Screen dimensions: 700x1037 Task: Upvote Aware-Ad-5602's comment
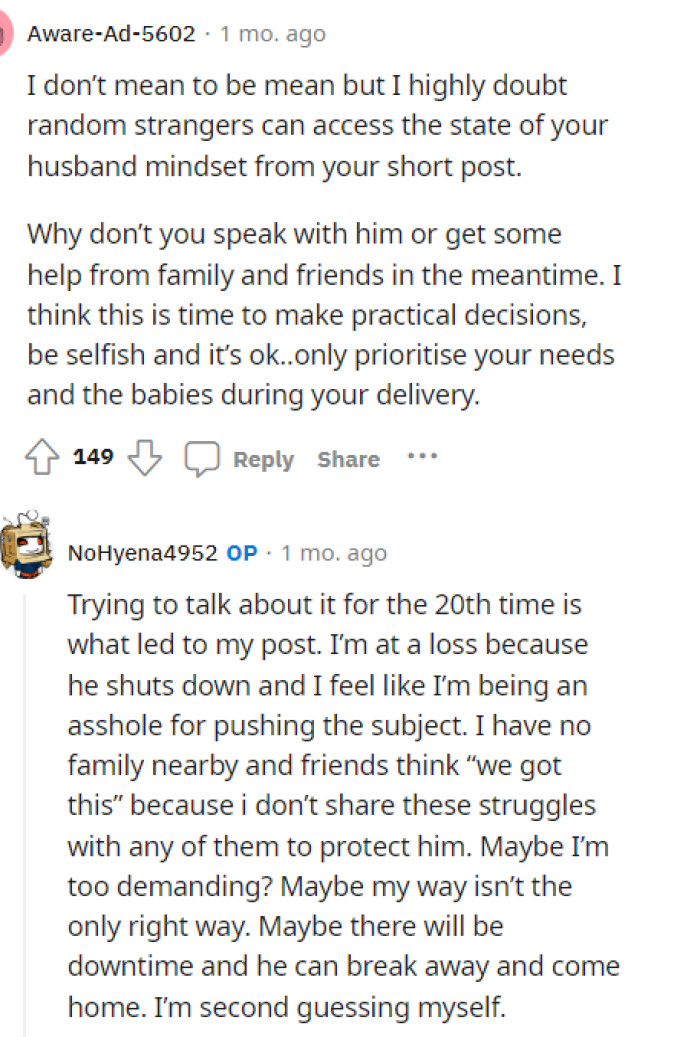pos(40,457)
